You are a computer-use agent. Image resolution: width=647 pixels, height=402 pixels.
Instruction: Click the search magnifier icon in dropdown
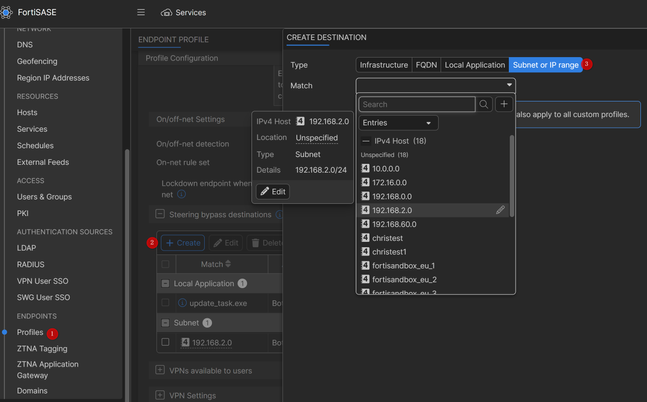pos(484,104)
